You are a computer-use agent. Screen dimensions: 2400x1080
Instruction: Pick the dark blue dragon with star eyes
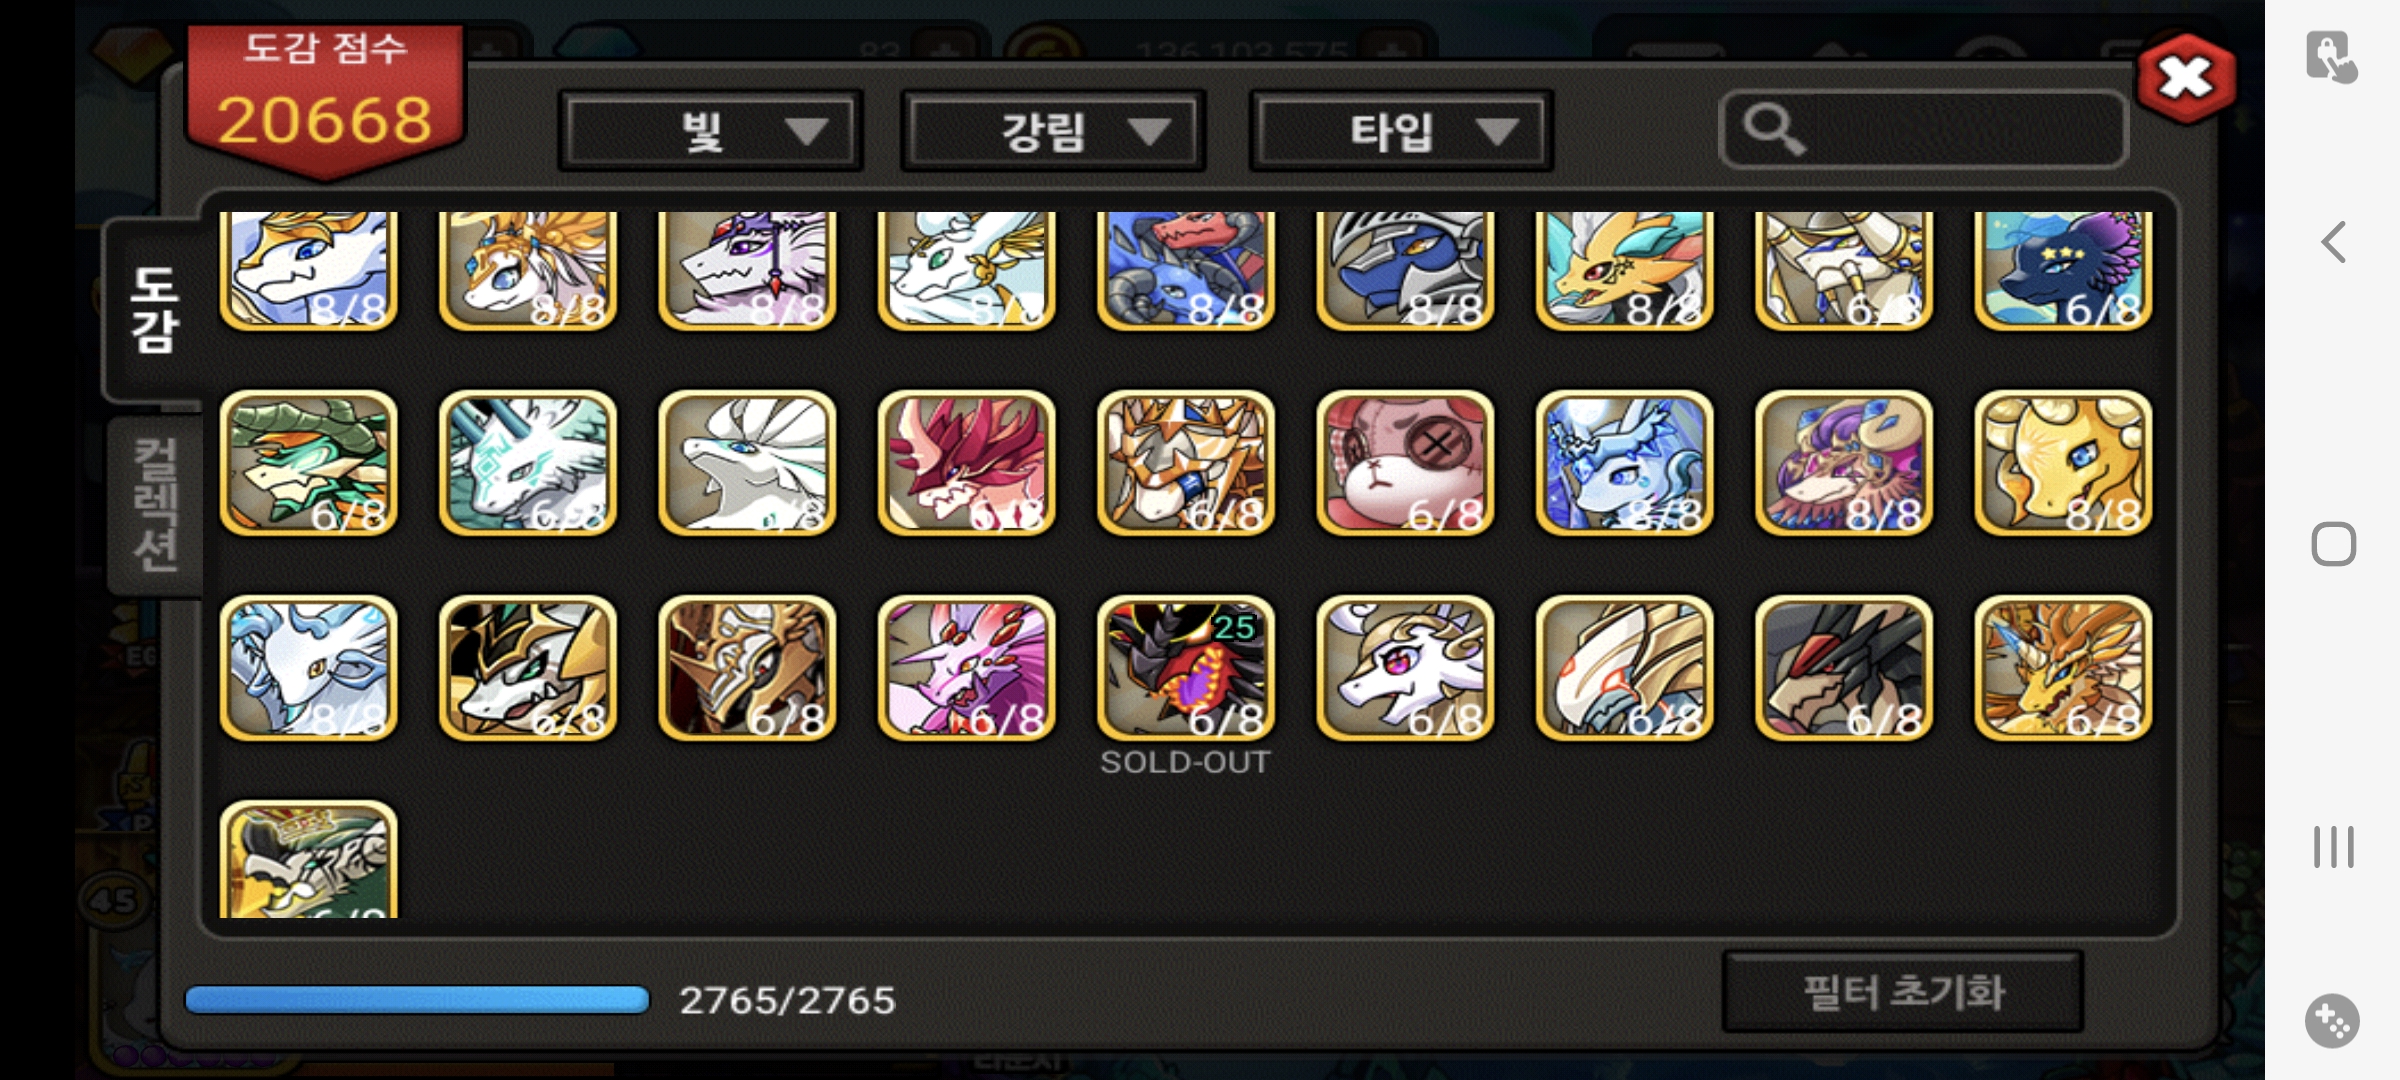coord(2063,270)
